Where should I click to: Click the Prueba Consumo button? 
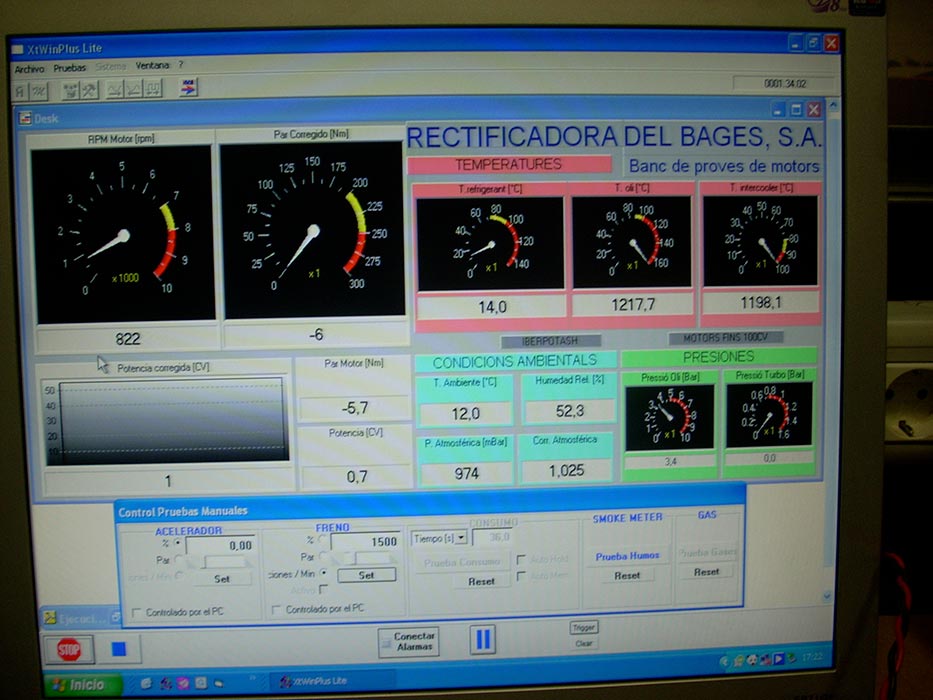tap(462, 562)
